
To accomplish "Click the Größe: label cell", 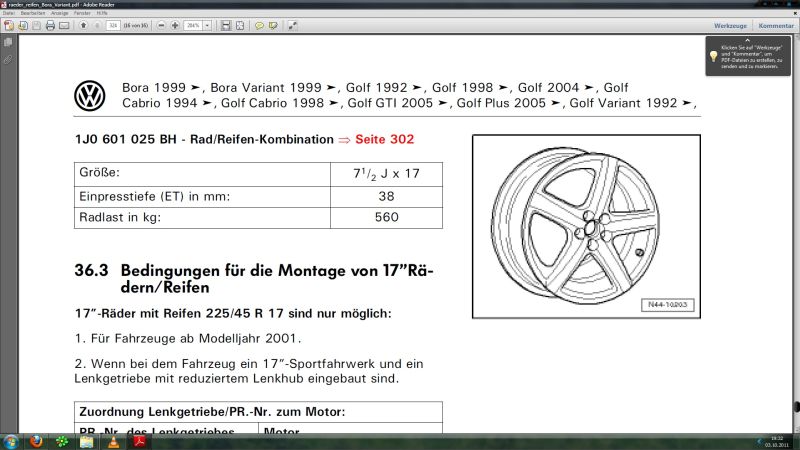I will [202, 174].
